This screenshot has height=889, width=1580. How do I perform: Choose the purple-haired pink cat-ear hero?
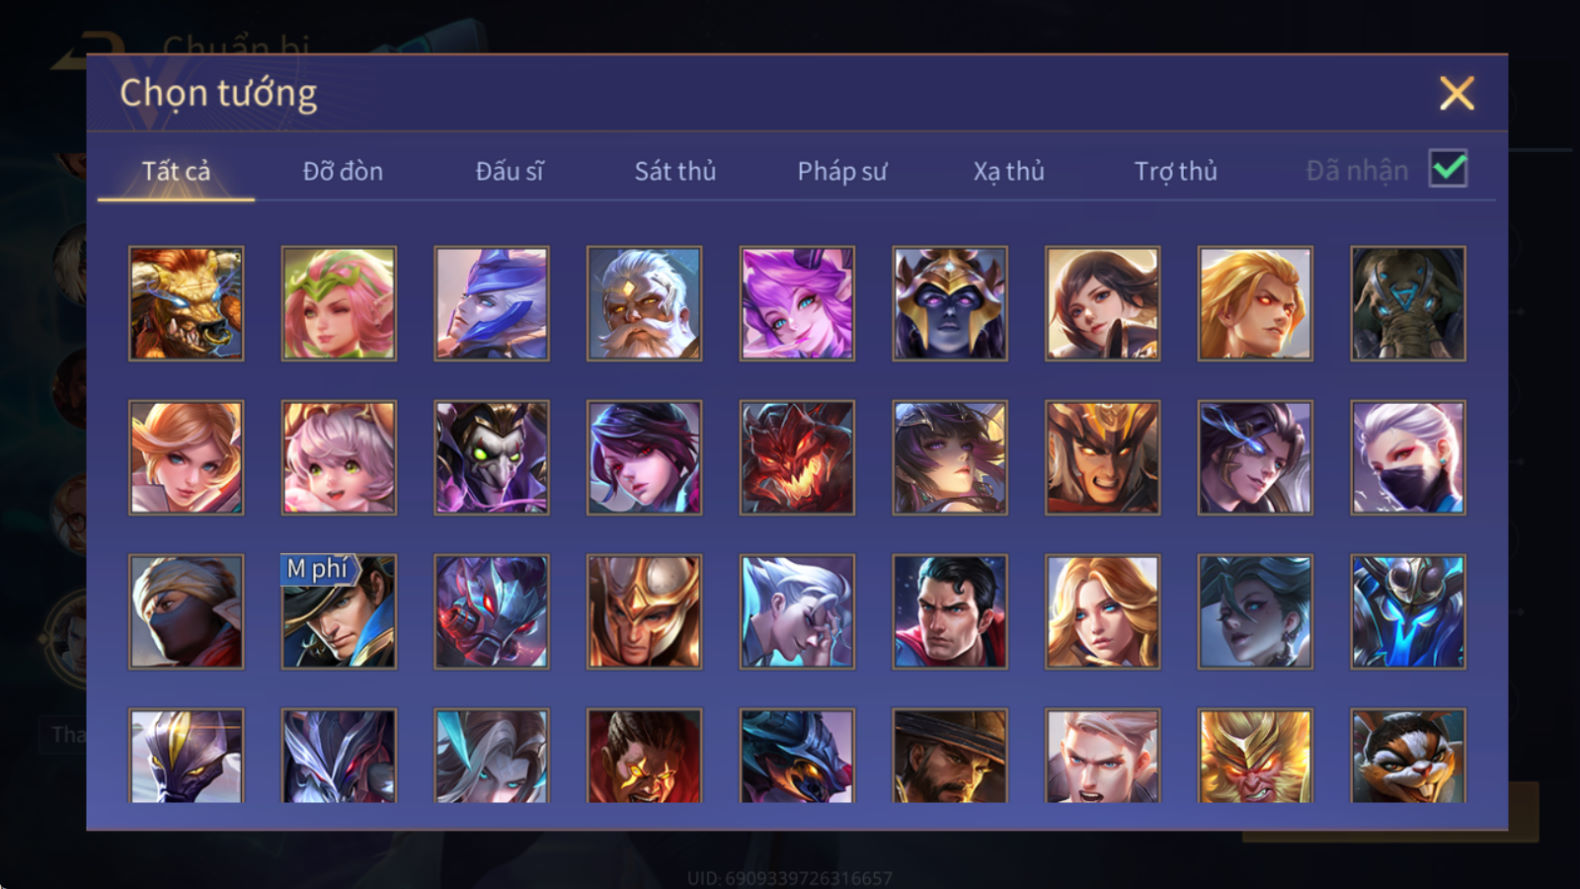pyautogui.click(x=797, y=303)
